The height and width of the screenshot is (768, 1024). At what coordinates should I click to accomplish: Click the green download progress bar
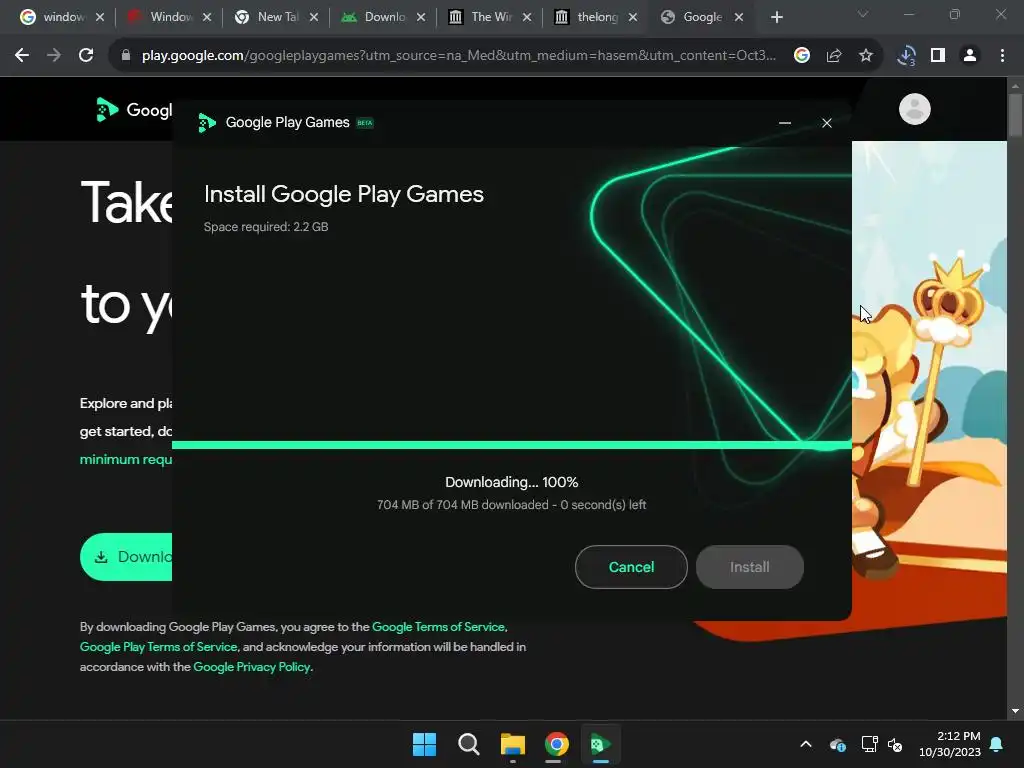(512, 445)
